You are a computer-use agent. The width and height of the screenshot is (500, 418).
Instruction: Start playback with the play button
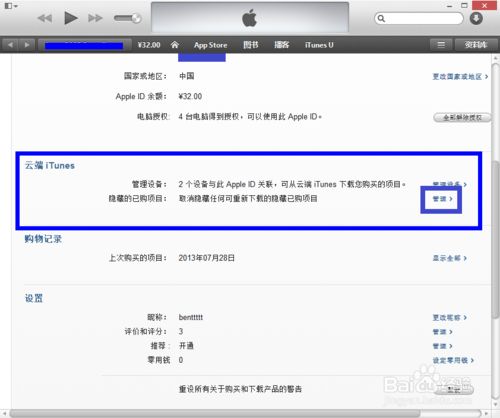tap(71, 18)
